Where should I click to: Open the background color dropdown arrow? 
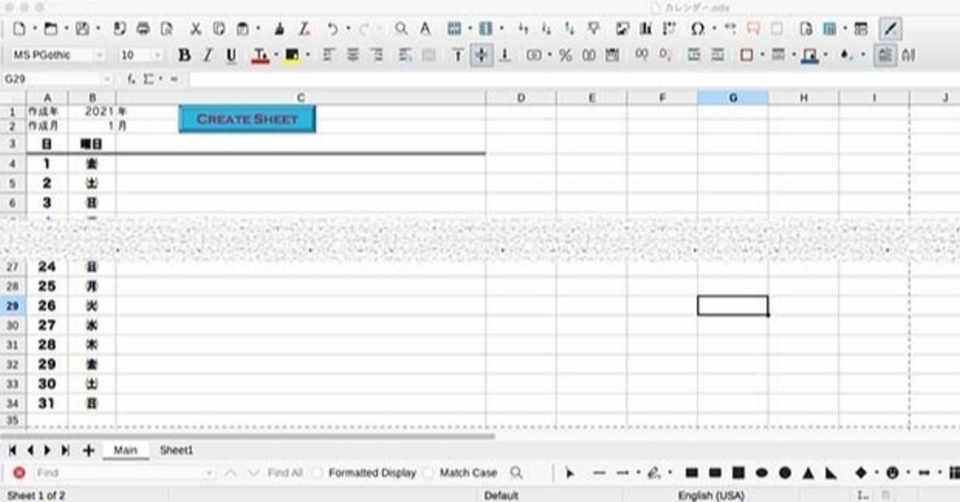307,55
